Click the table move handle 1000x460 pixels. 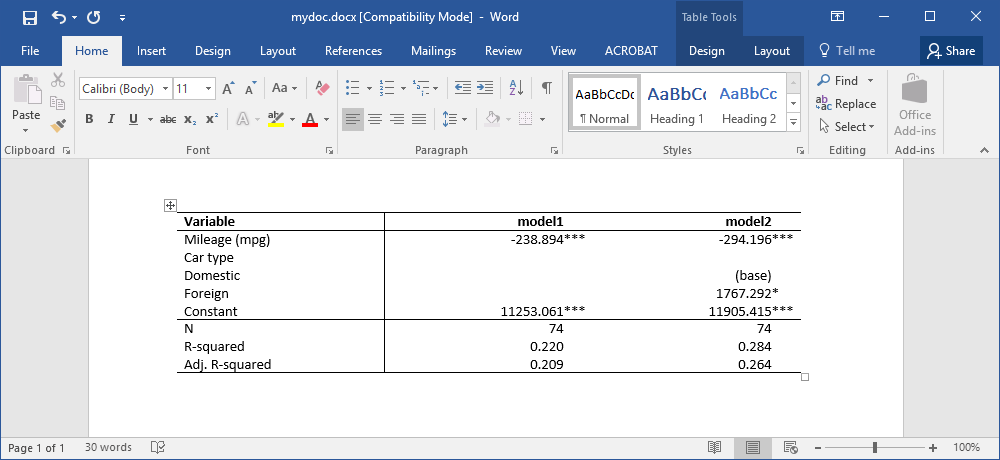170,205
